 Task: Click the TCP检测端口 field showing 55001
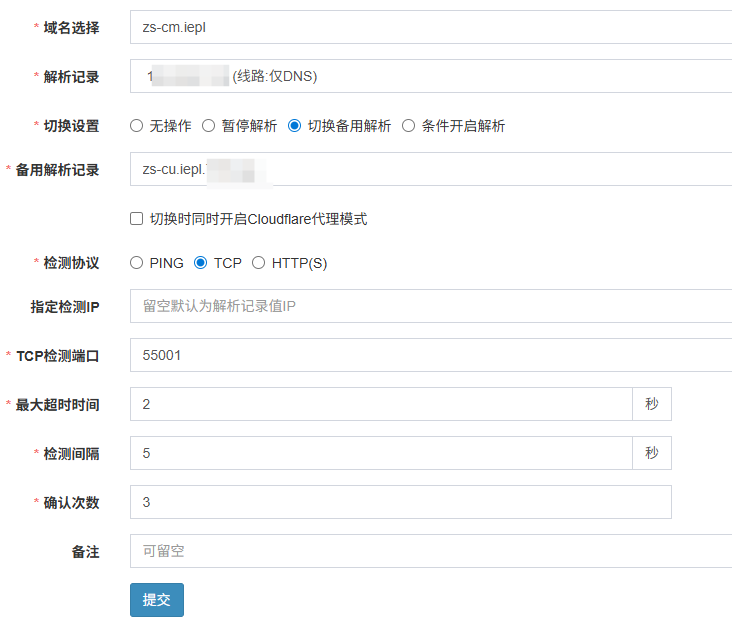point(430,355)
